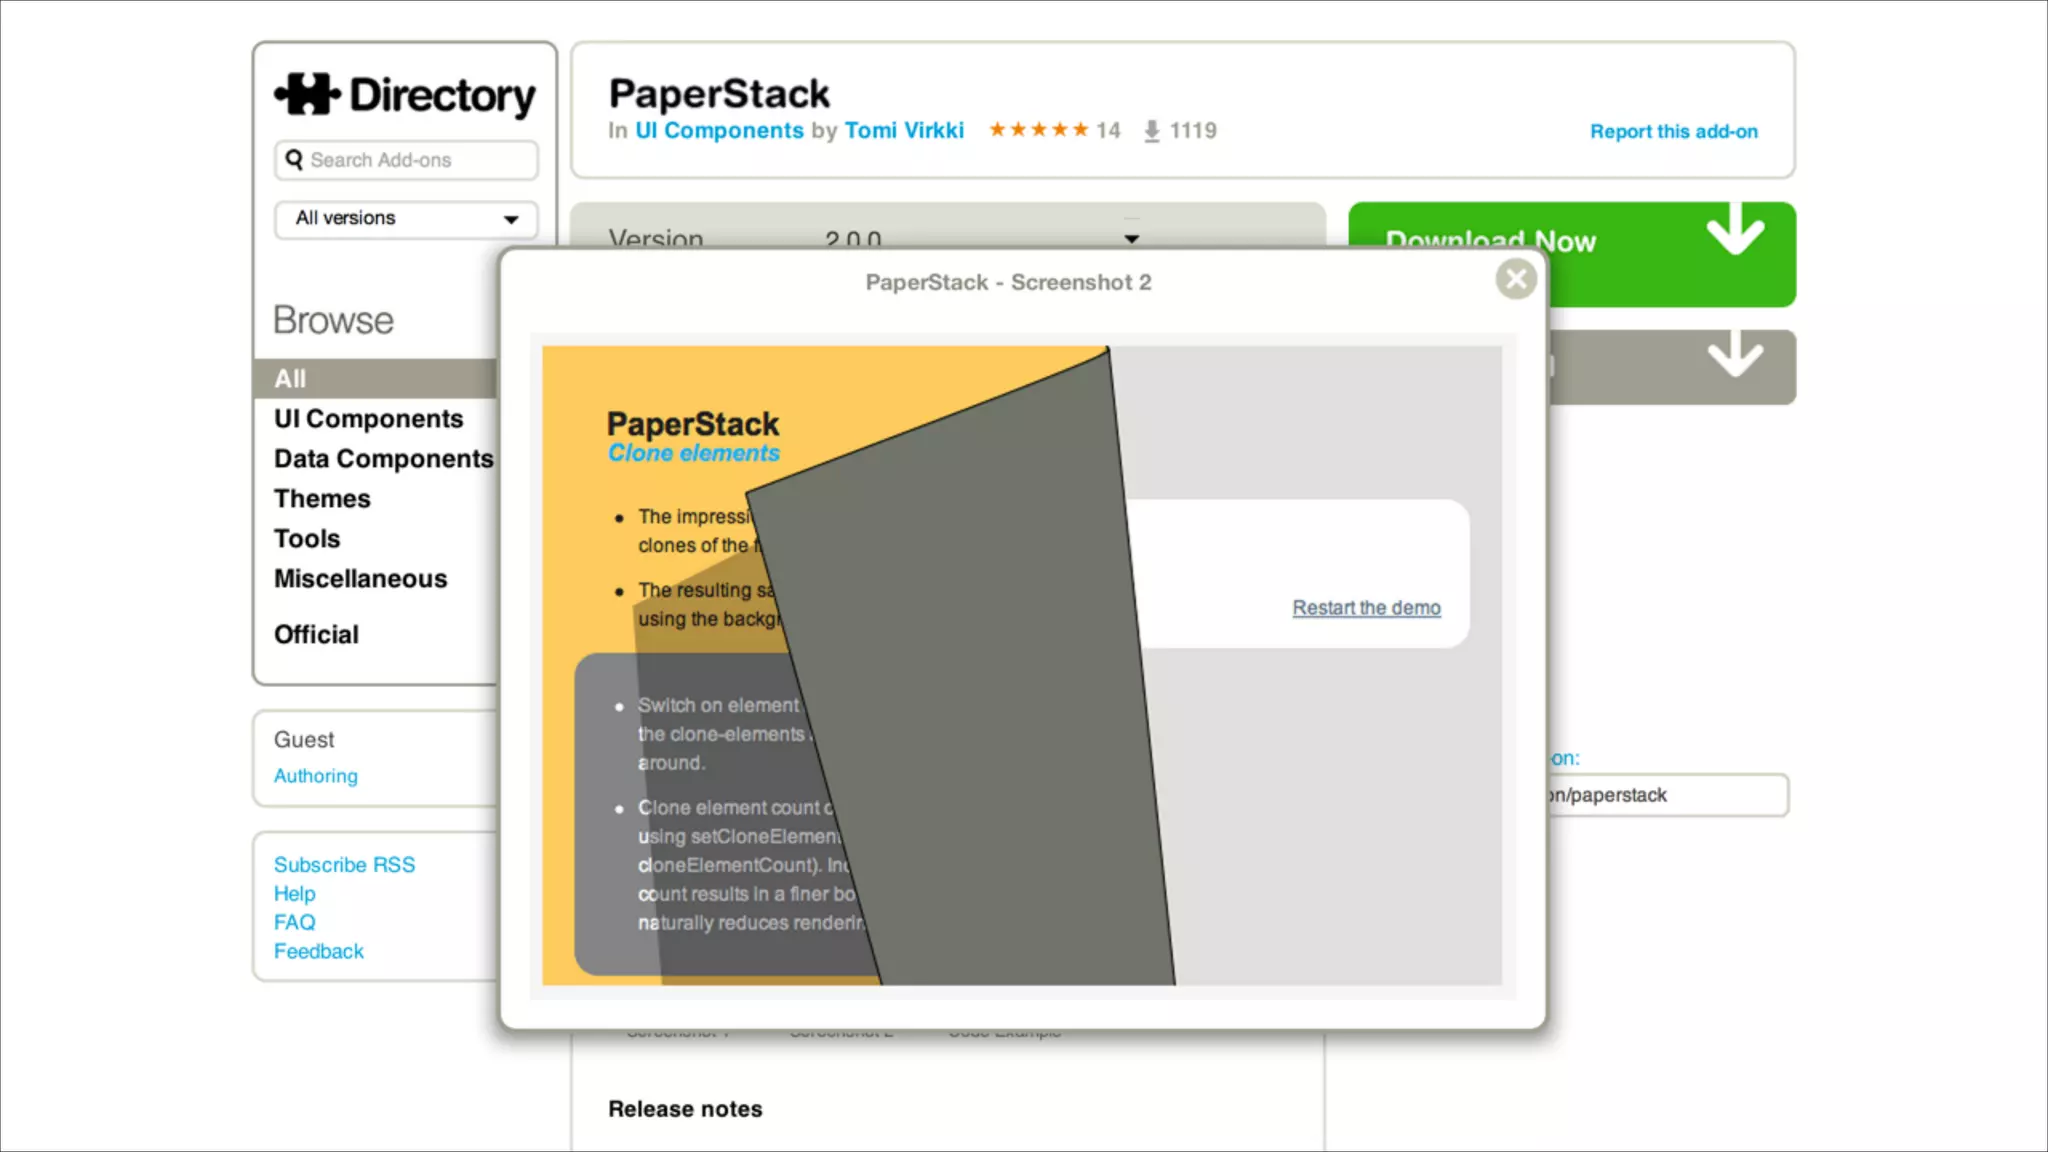Click the Directory puzzle piece logo
This screenshot has width=2048, height=1152.
coord(307,95)
